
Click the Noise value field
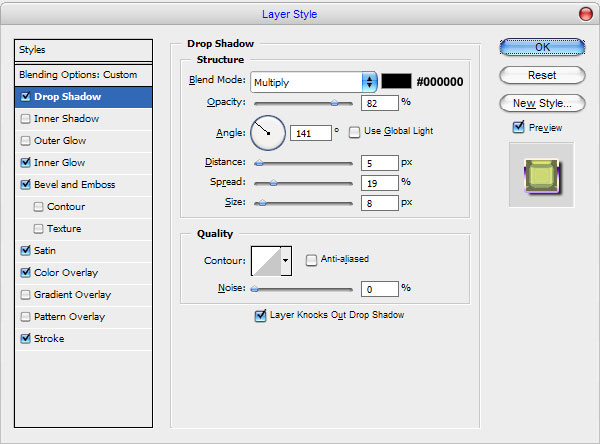click(x=380, y=289)
